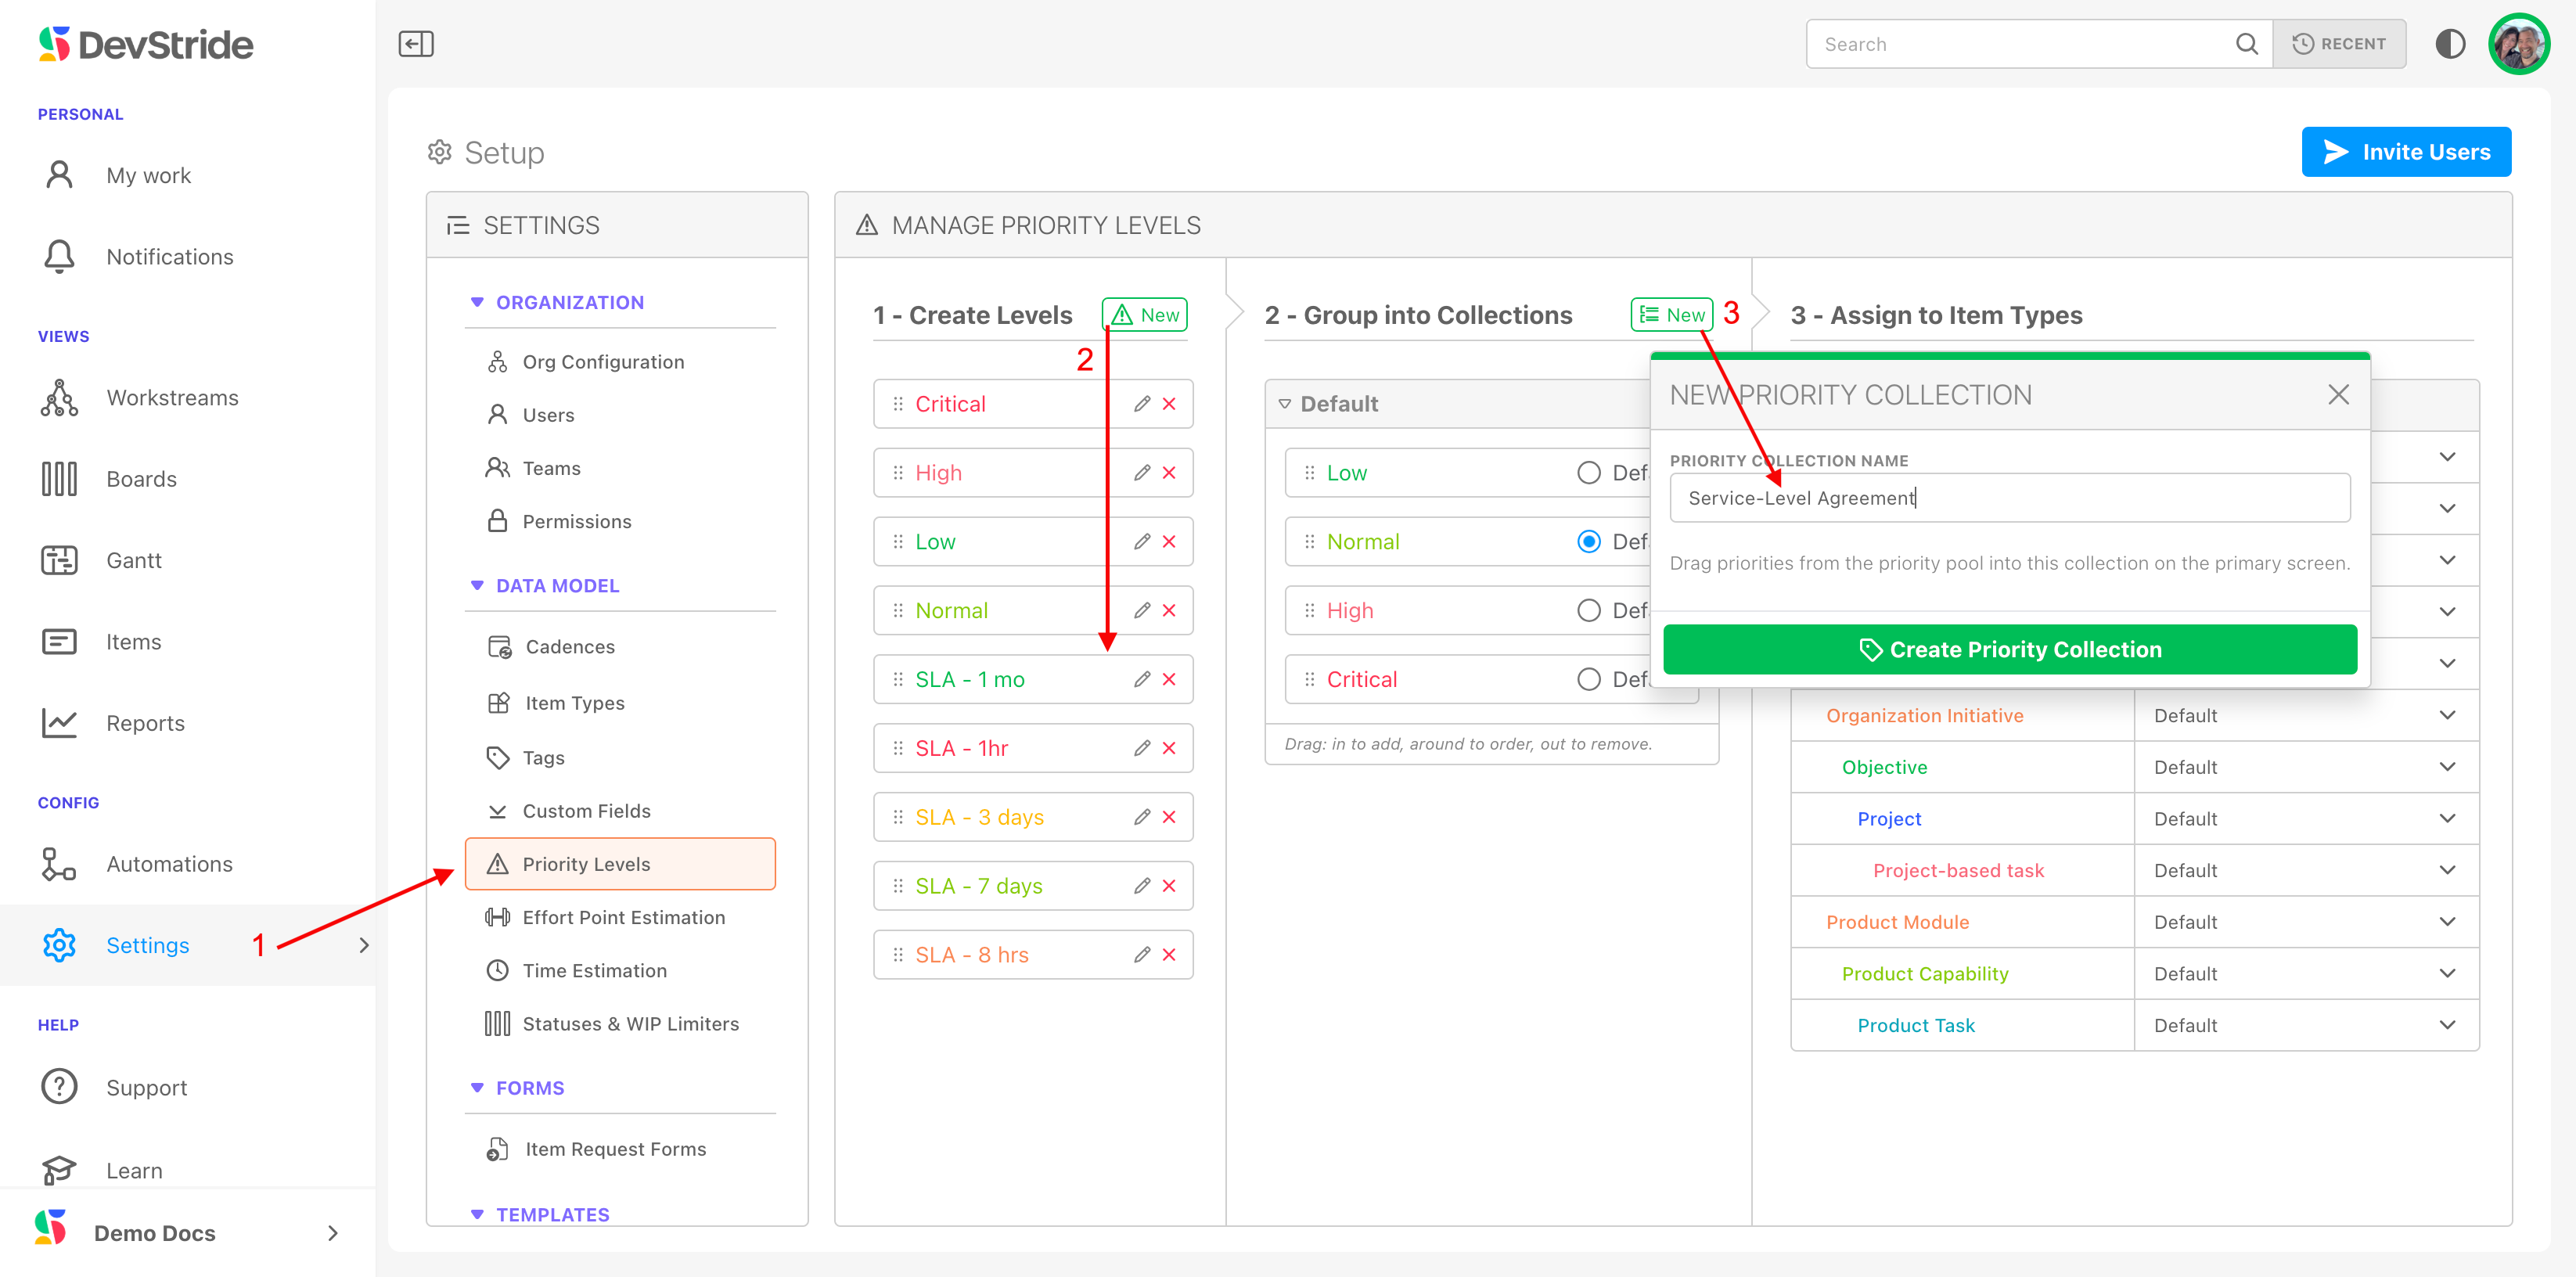
Task: Open Statuses & WIP Limiters settings
Action: 630,1024
